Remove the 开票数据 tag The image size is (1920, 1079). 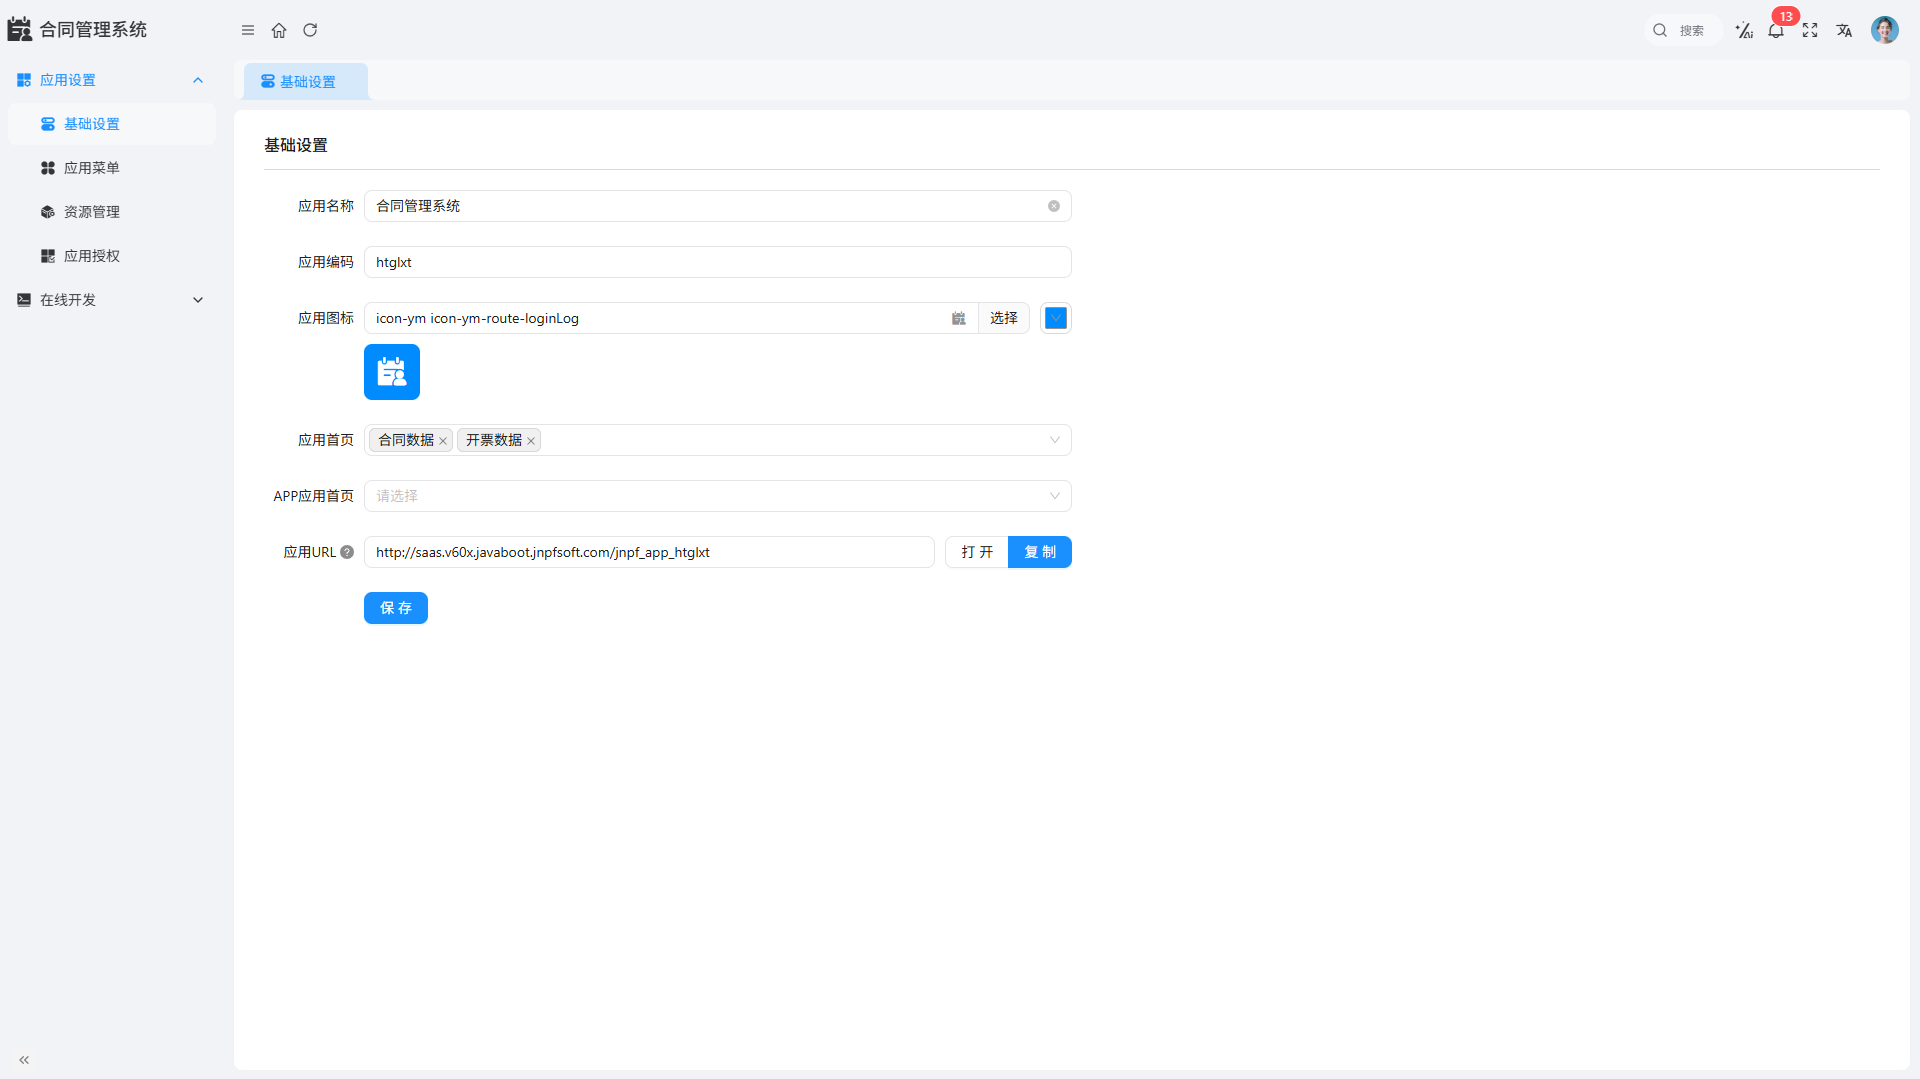531,441
